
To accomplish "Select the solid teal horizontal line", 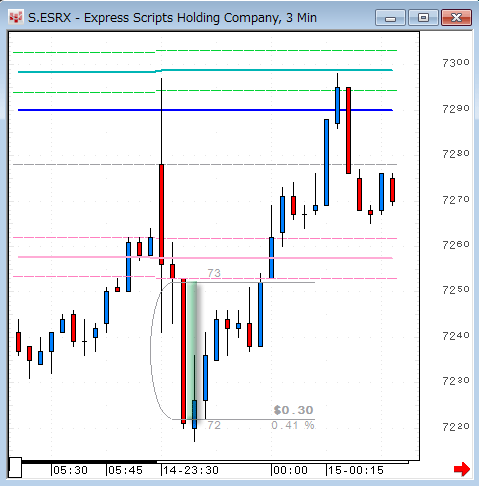I will click(x=205, y=71).
